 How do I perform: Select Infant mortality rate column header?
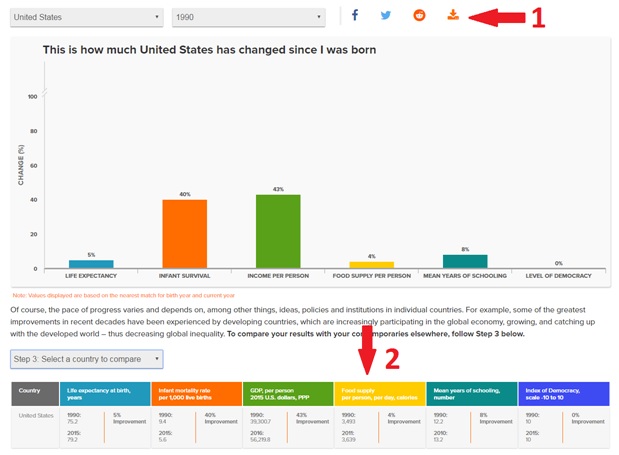pos(196,393)
